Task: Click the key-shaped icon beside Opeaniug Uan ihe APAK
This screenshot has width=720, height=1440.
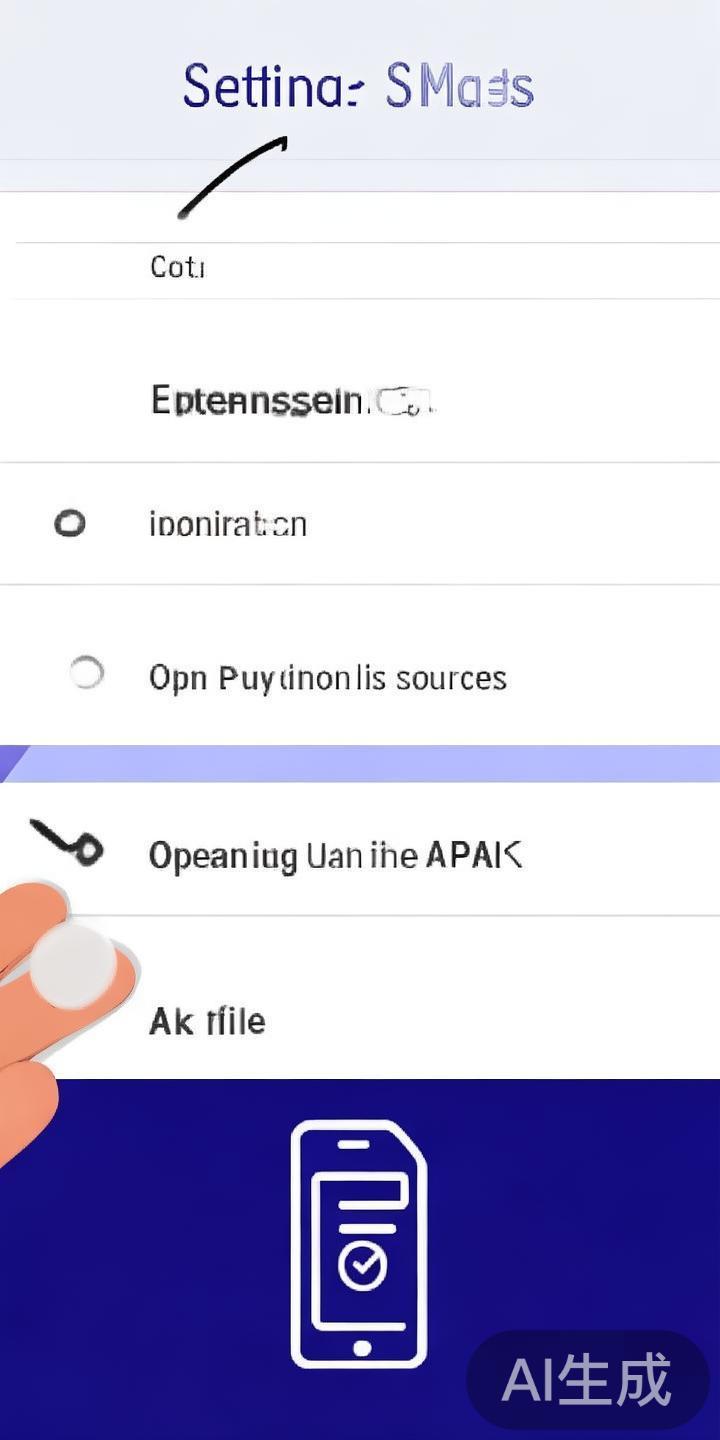Action: 68,843
